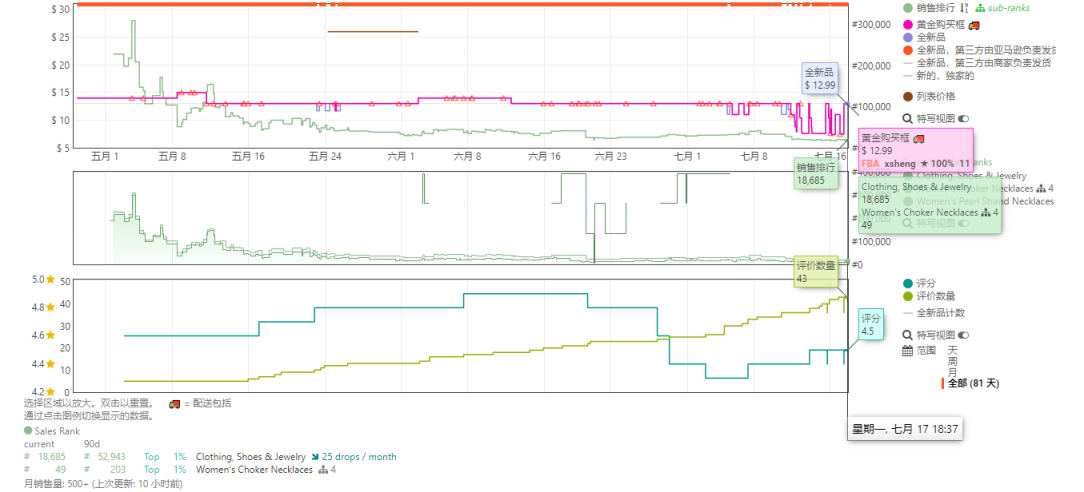The image size is (1084, 492).
Task: Click the current rank value 18,685 in the table
Action: [x=52, y=457]
